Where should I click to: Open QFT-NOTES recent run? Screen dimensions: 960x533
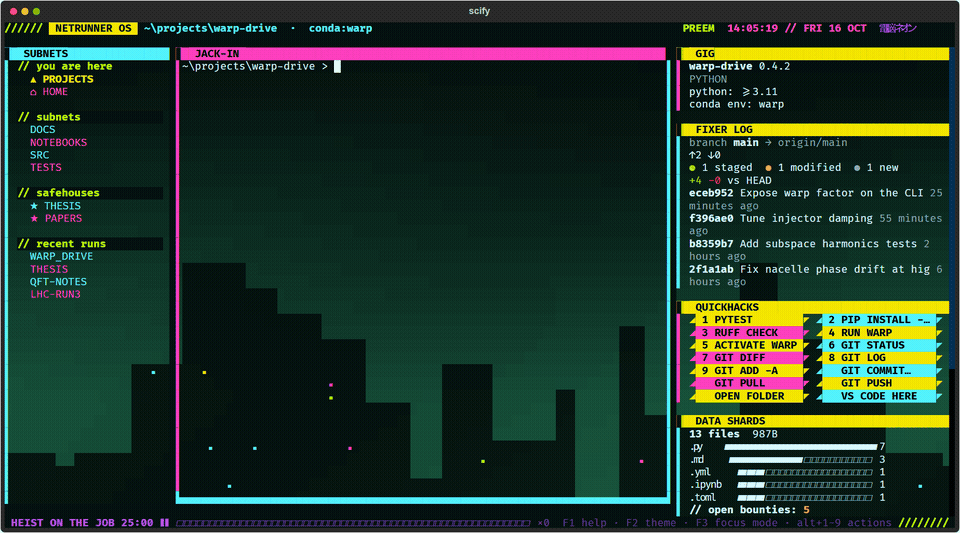point(58,281)
